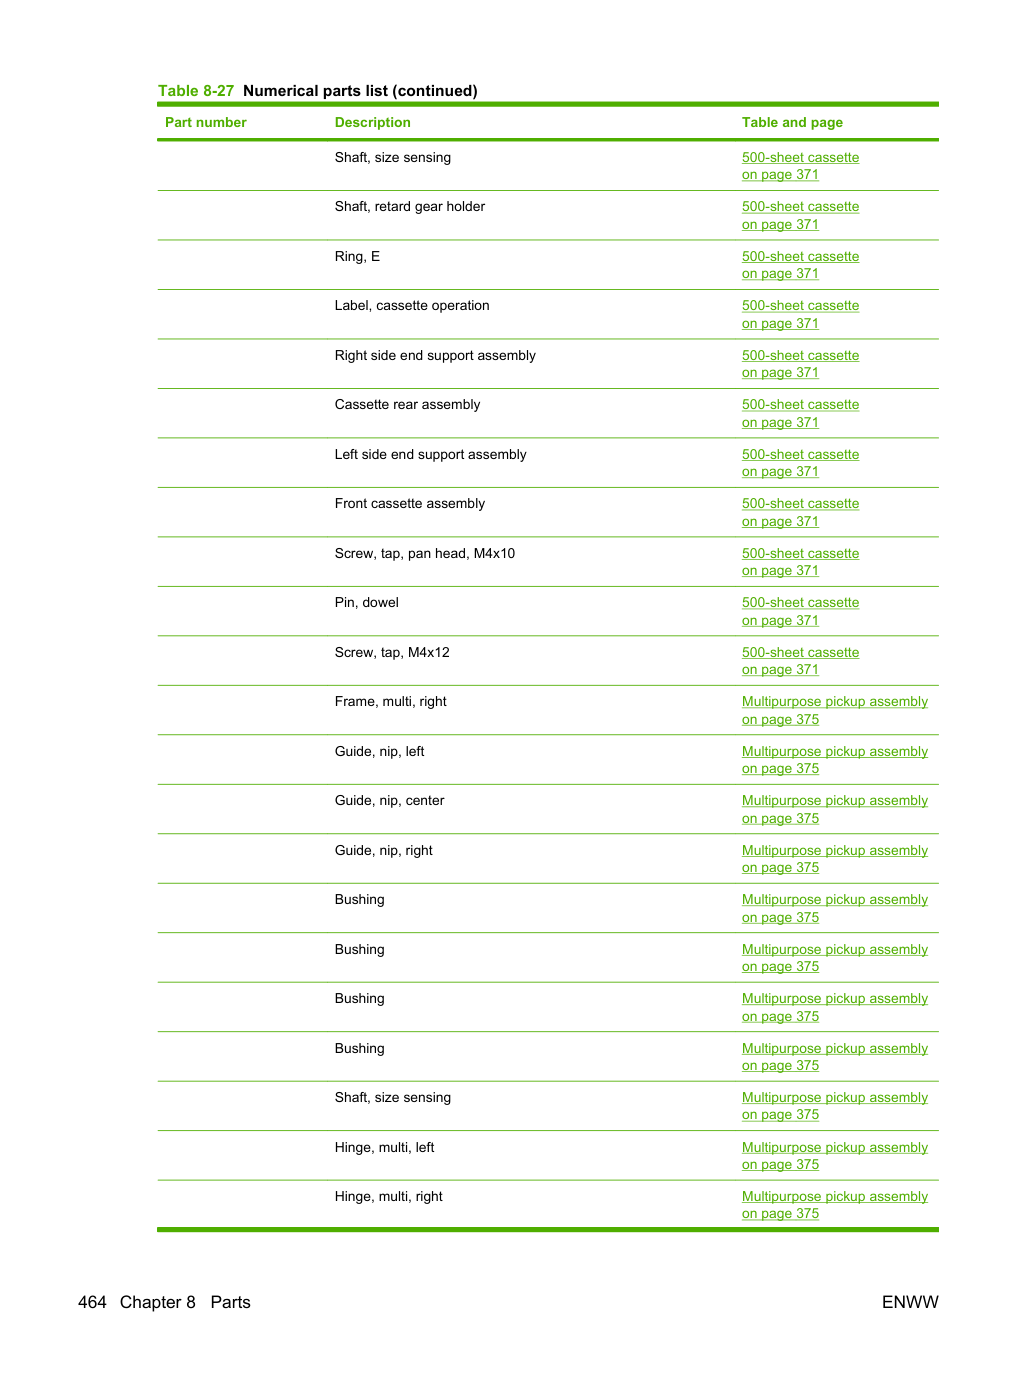The height and width of the screenshot is (1375, 1033).
Task: Open Multipurpose pickup assembly link for Frame, multi, right
Action: click(835, 711)
